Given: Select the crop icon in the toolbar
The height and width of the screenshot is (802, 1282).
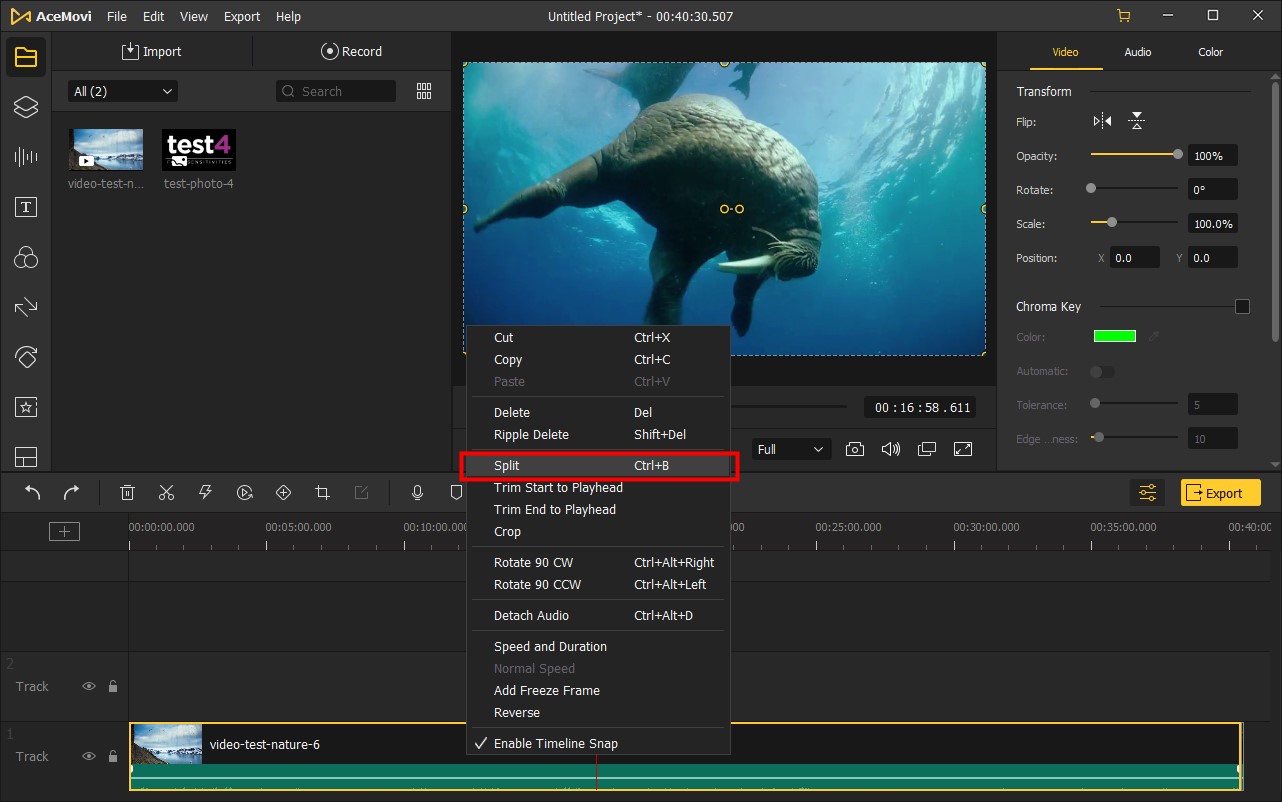Looking at the screenshot, I should click(321, 492).
